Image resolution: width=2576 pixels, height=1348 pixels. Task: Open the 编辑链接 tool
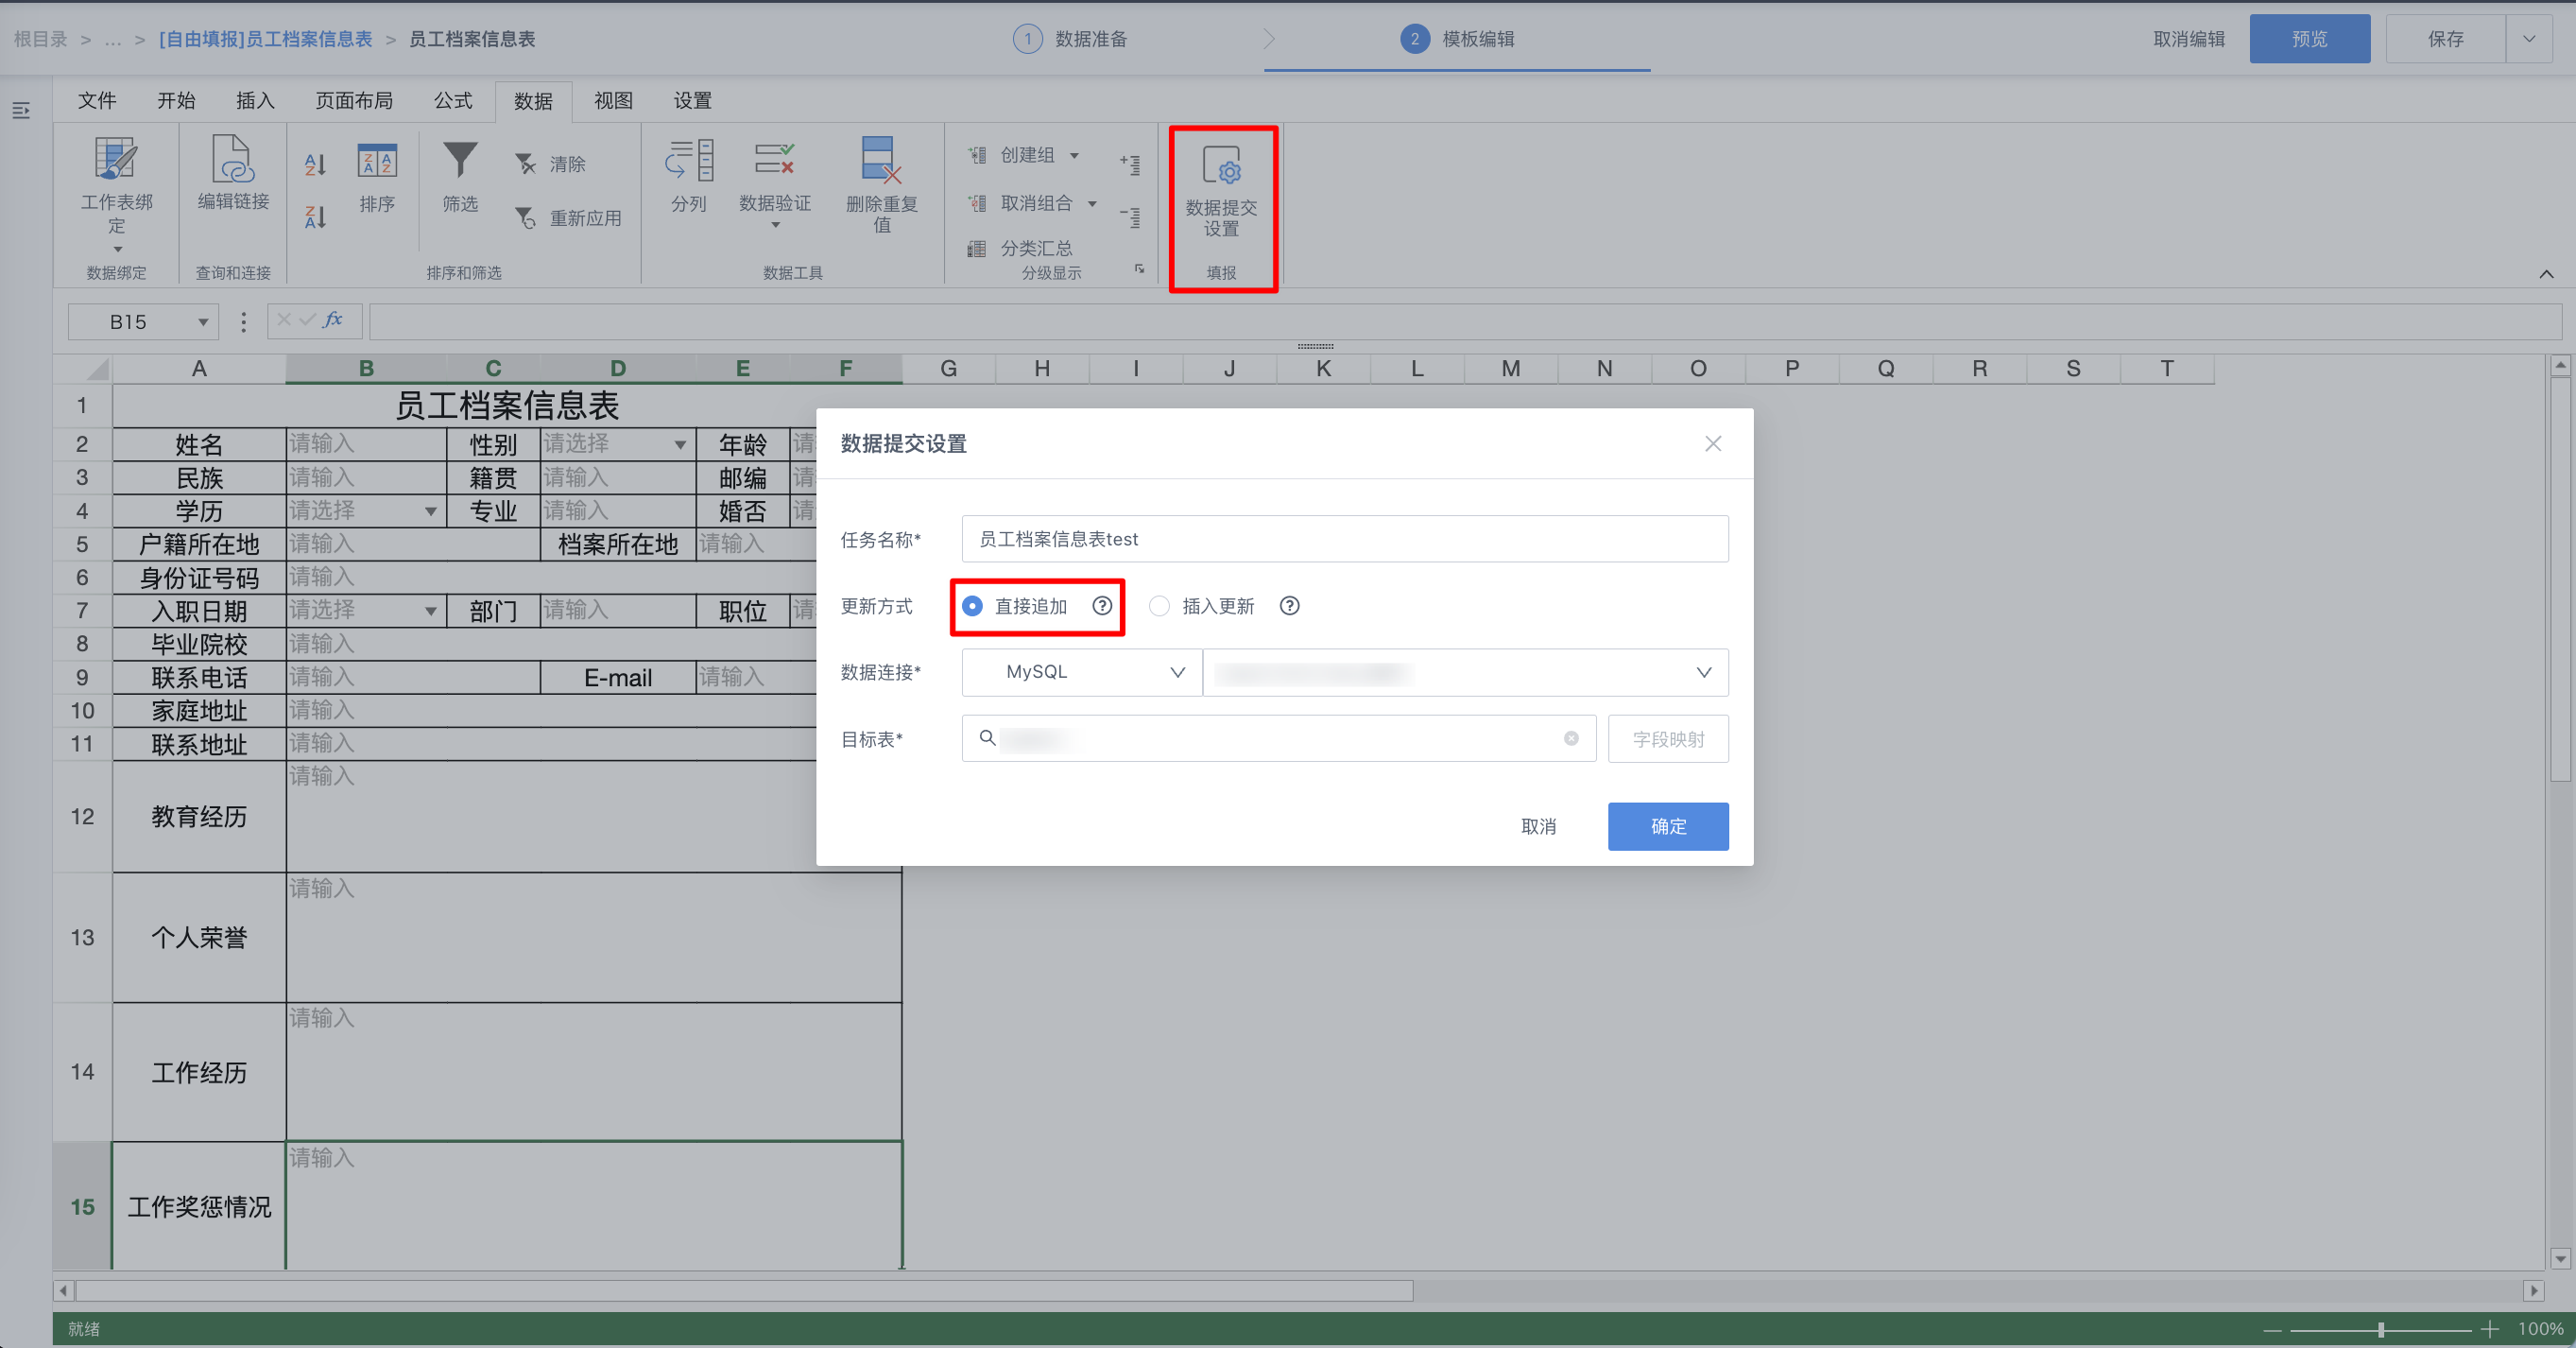(x=233, y=160)
